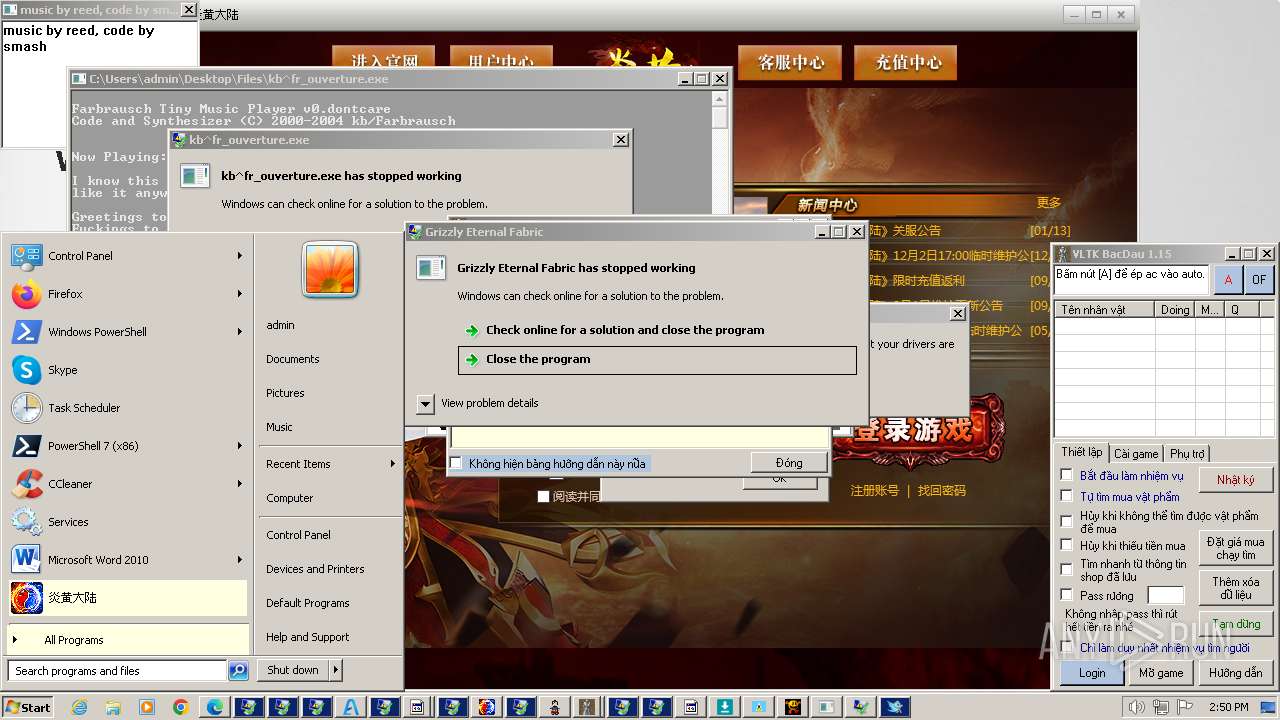Tick 'Tìm nhanh từ thông tin shop đã lưu' checkbox
The width and height of the screenshot is (1280, 720).
point(1067,569)
